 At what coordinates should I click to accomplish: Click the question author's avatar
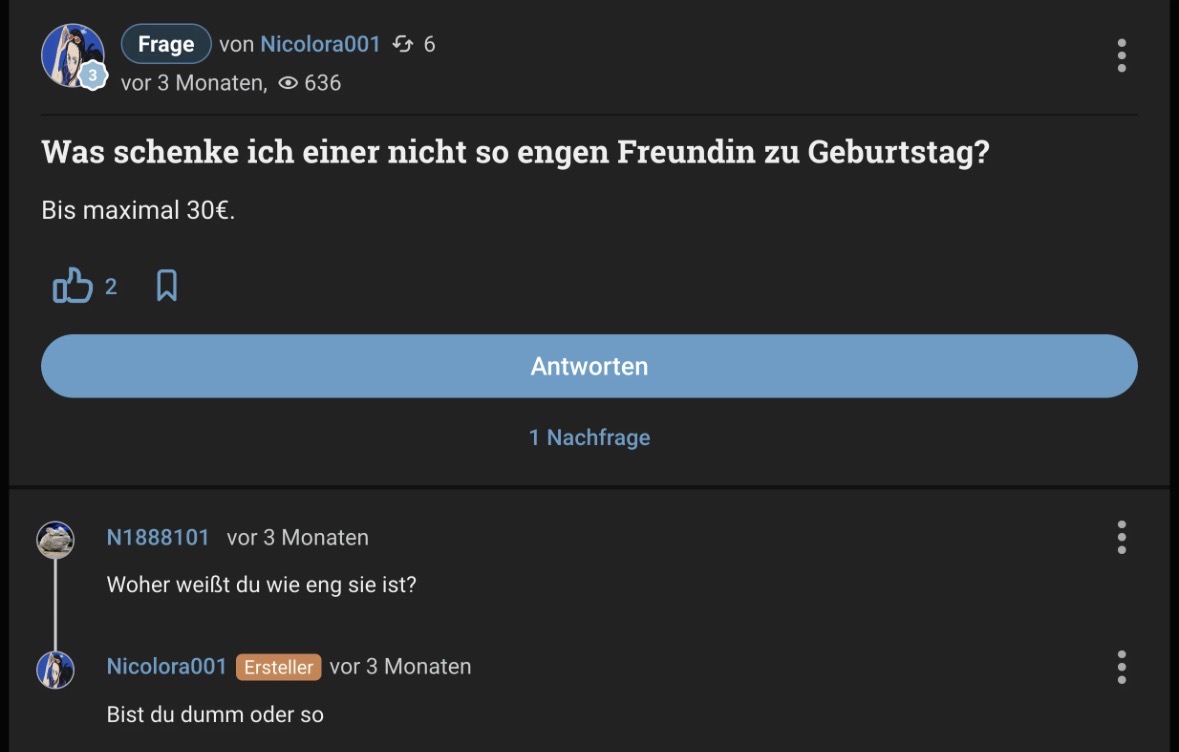pyautogui.click(x=70, y=54)
